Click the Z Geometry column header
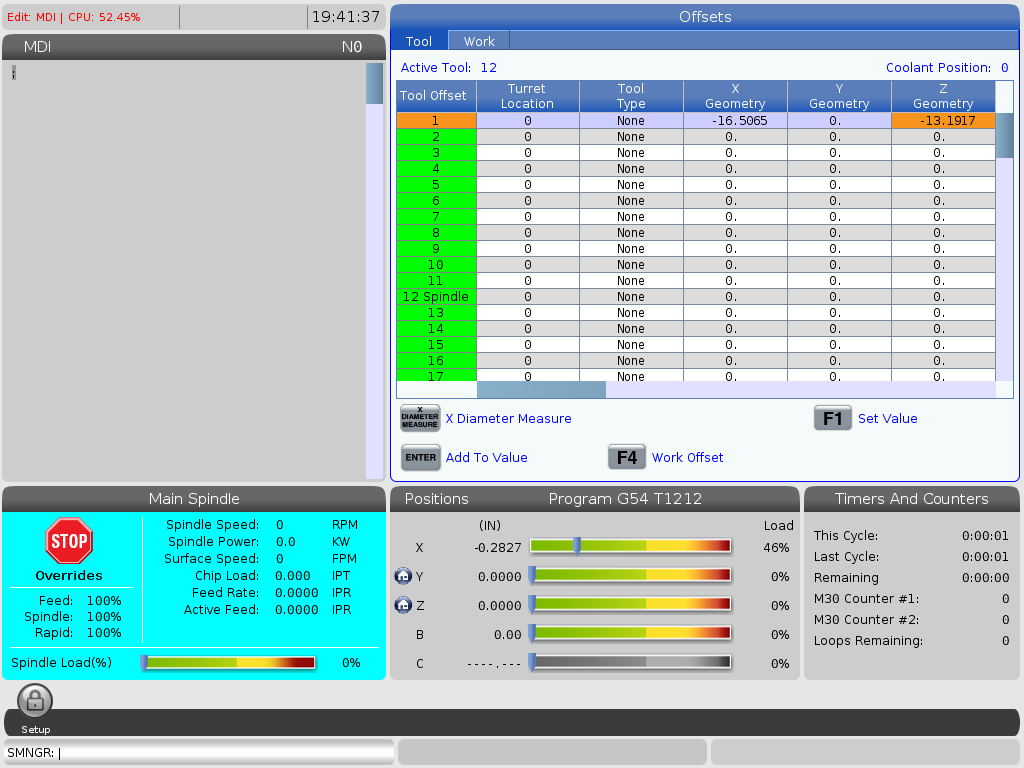1024x768 pixels. (x=943, y=96)
